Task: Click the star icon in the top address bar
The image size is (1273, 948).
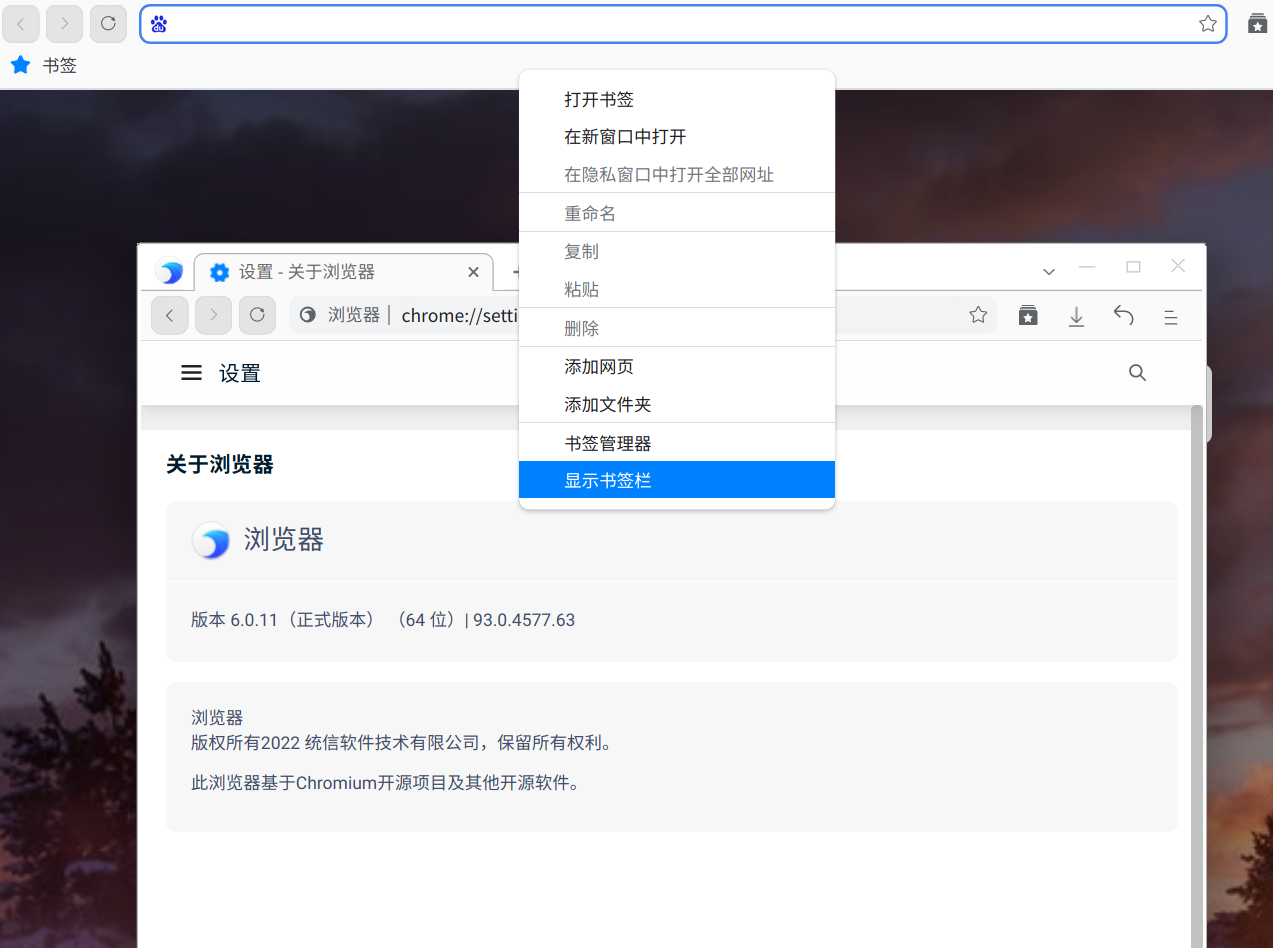Action: [1208, 24]
